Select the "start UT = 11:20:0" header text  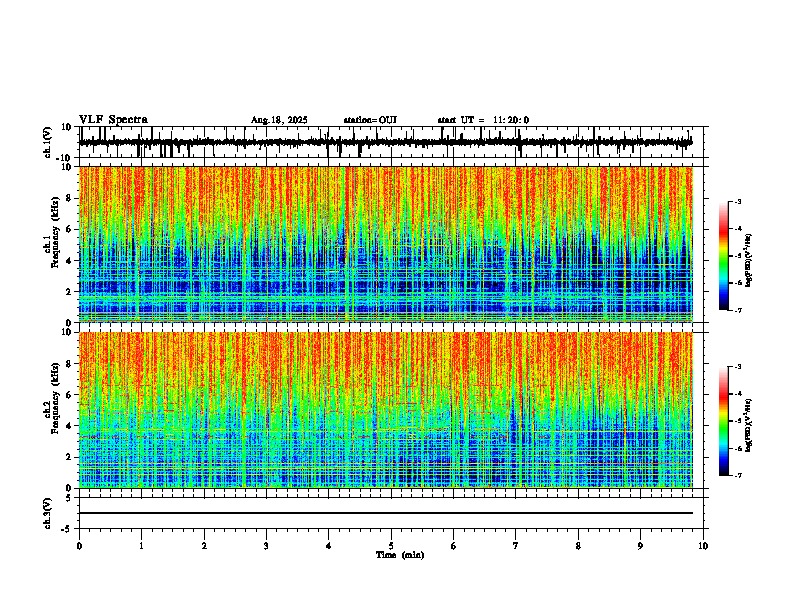(x=483, y=120)
